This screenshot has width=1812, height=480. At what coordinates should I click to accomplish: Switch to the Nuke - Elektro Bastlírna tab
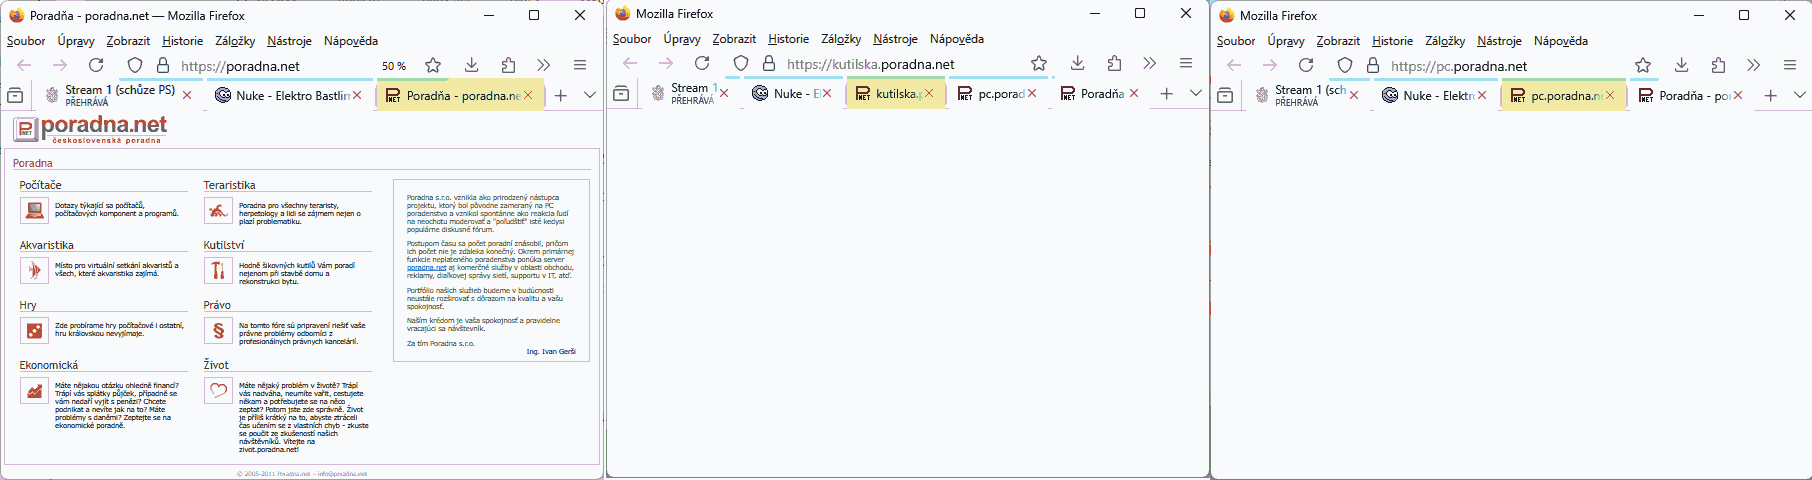point(290,95)
